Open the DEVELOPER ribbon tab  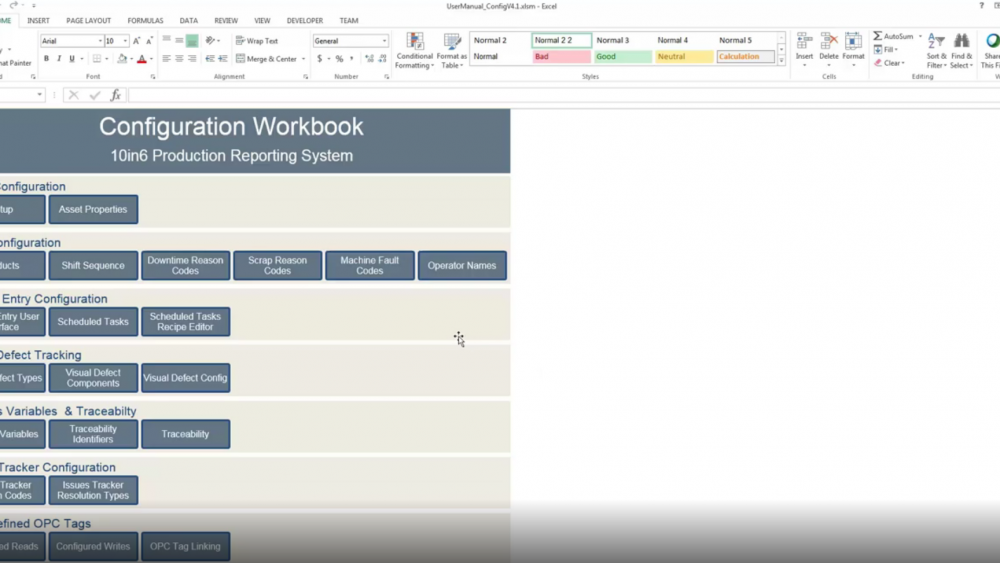304,20
